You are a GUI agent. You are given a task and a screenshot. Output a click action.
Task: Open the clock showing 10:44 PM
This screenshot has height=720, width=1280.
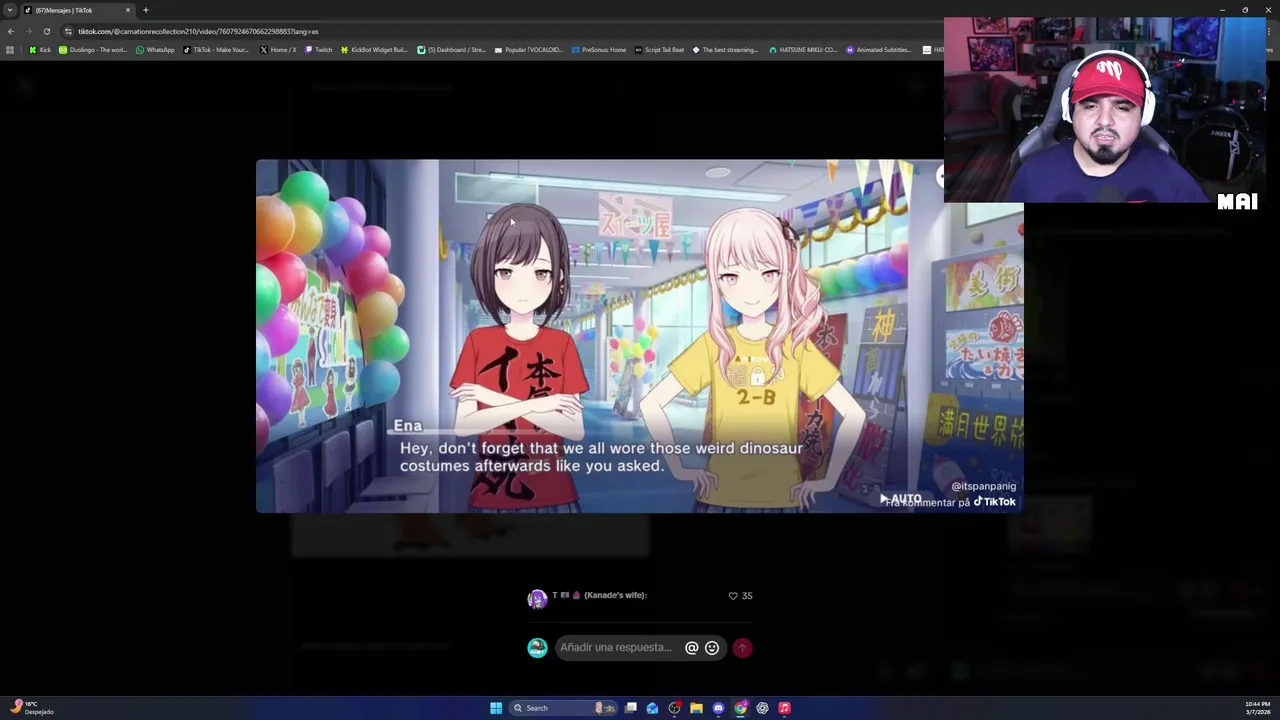pos(1257,708)
